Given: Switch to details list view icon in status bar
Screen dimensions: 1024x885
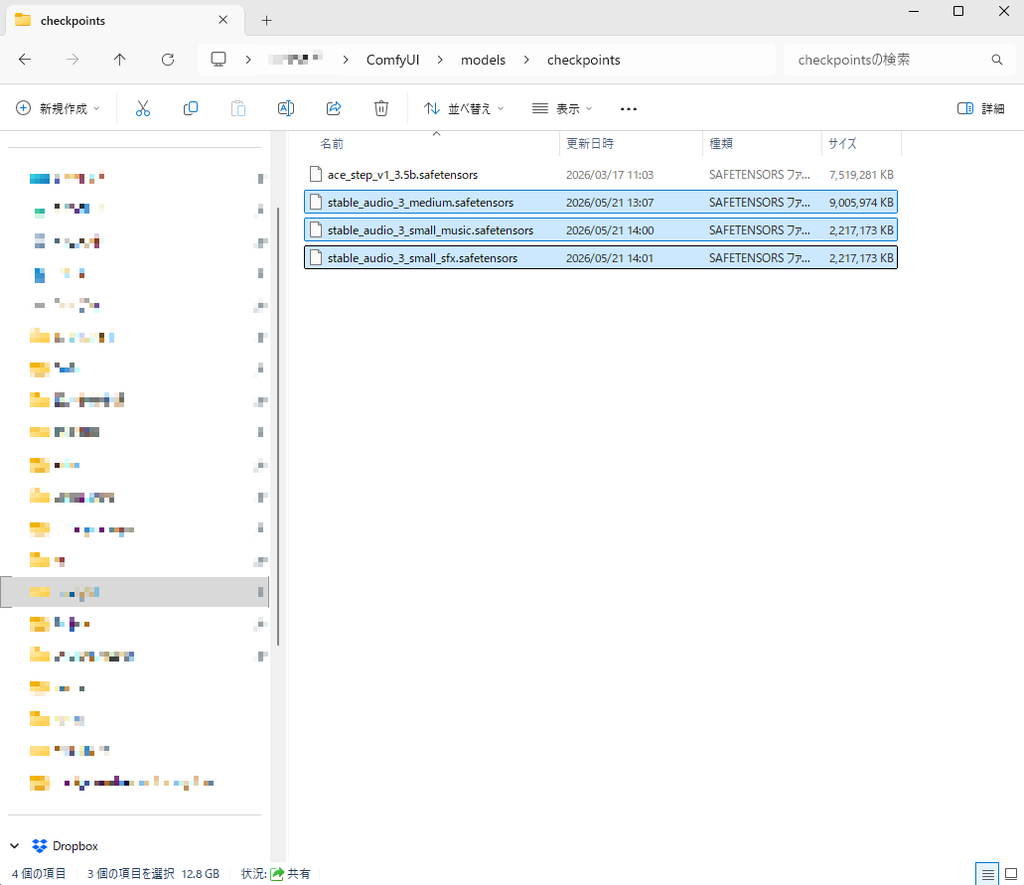Looking at the screenshot, I should point(987,874).
